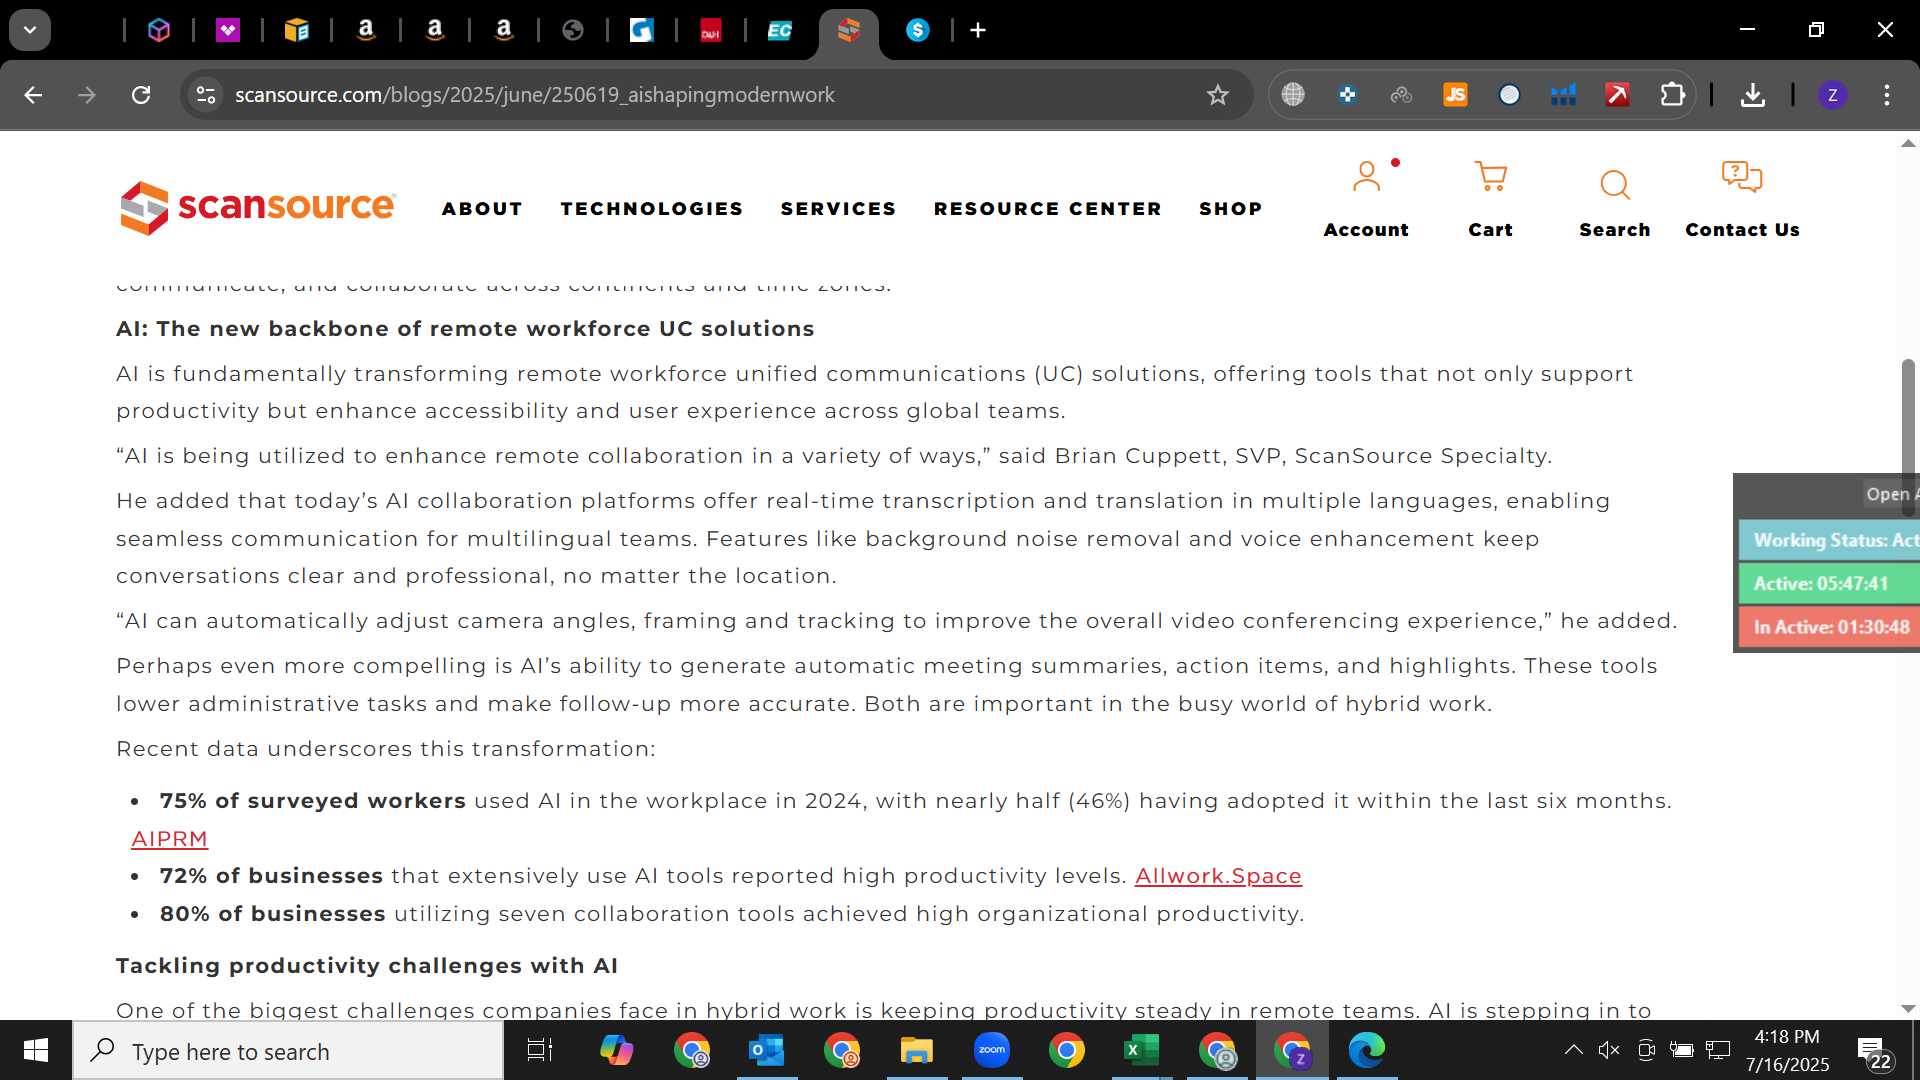Click the Active 05:47:41 timer bar
The image size is (1920, 1080).
click(x=1829, y=584)
